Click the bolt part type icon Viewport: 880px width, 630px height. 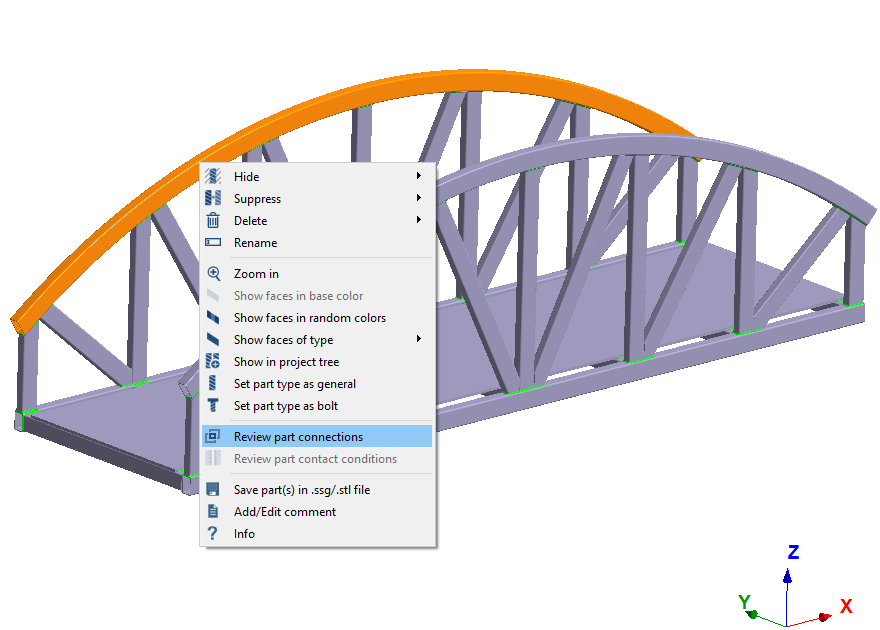(x=212, y=406)
